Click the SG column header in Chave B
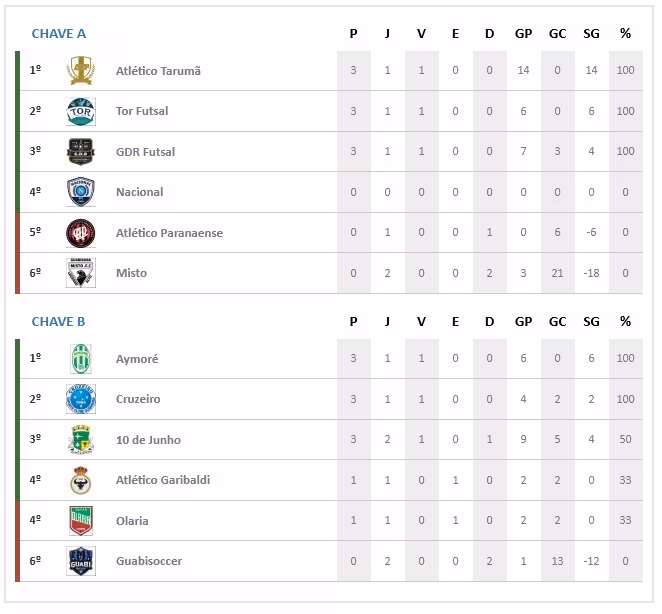Screen dimensions: 662x614 coord(591,322)
